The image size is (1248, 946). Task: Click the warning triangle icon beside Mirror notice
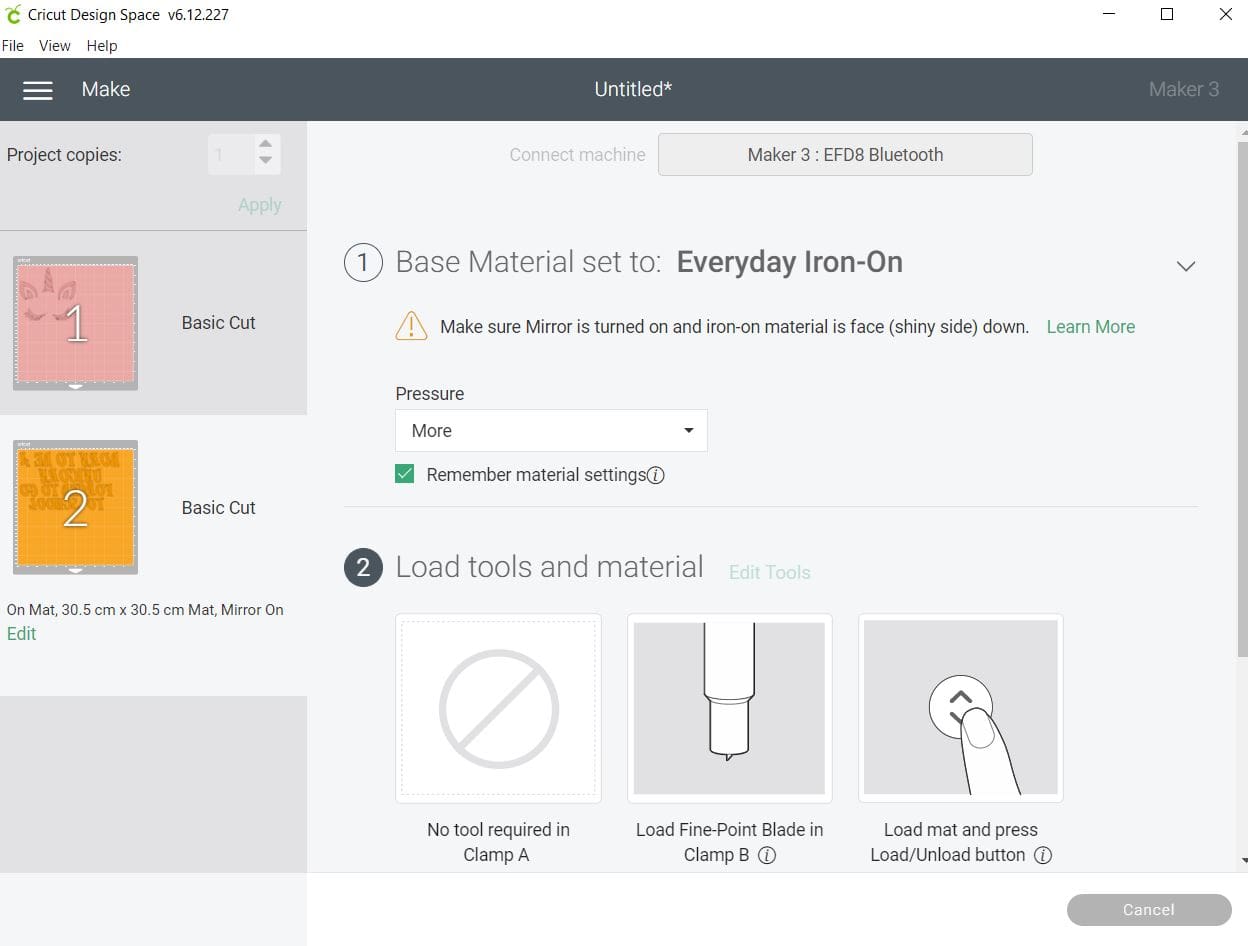pos(411,326)
